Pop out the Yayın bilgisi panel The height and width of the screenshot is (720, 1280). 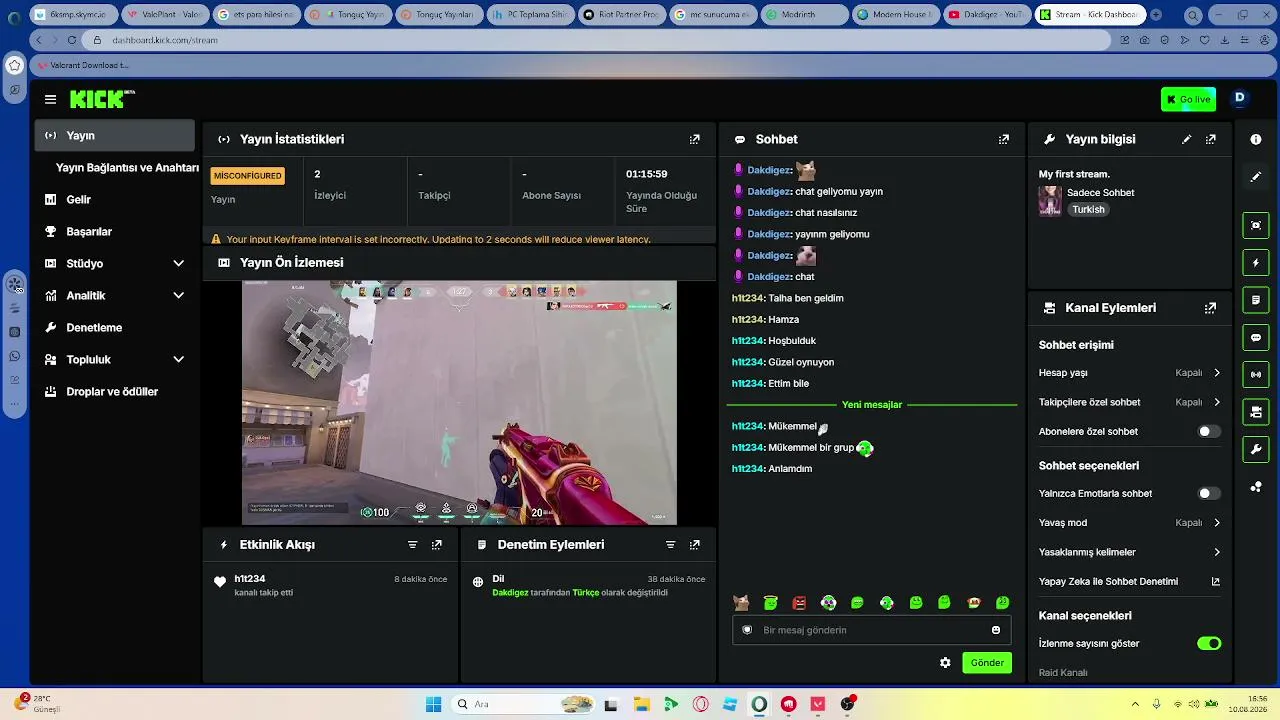click(x=1210, y=139)
